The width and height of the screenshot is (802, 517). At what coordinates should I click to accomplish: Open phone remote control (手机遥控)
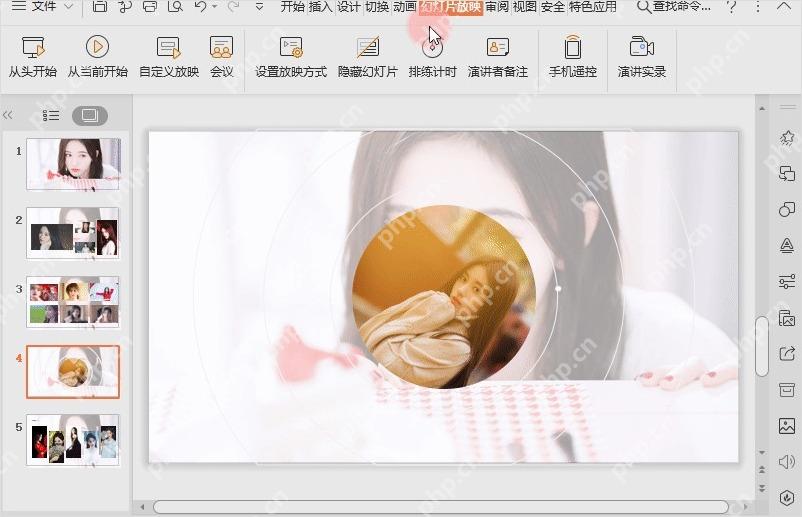tap(573, 57)
